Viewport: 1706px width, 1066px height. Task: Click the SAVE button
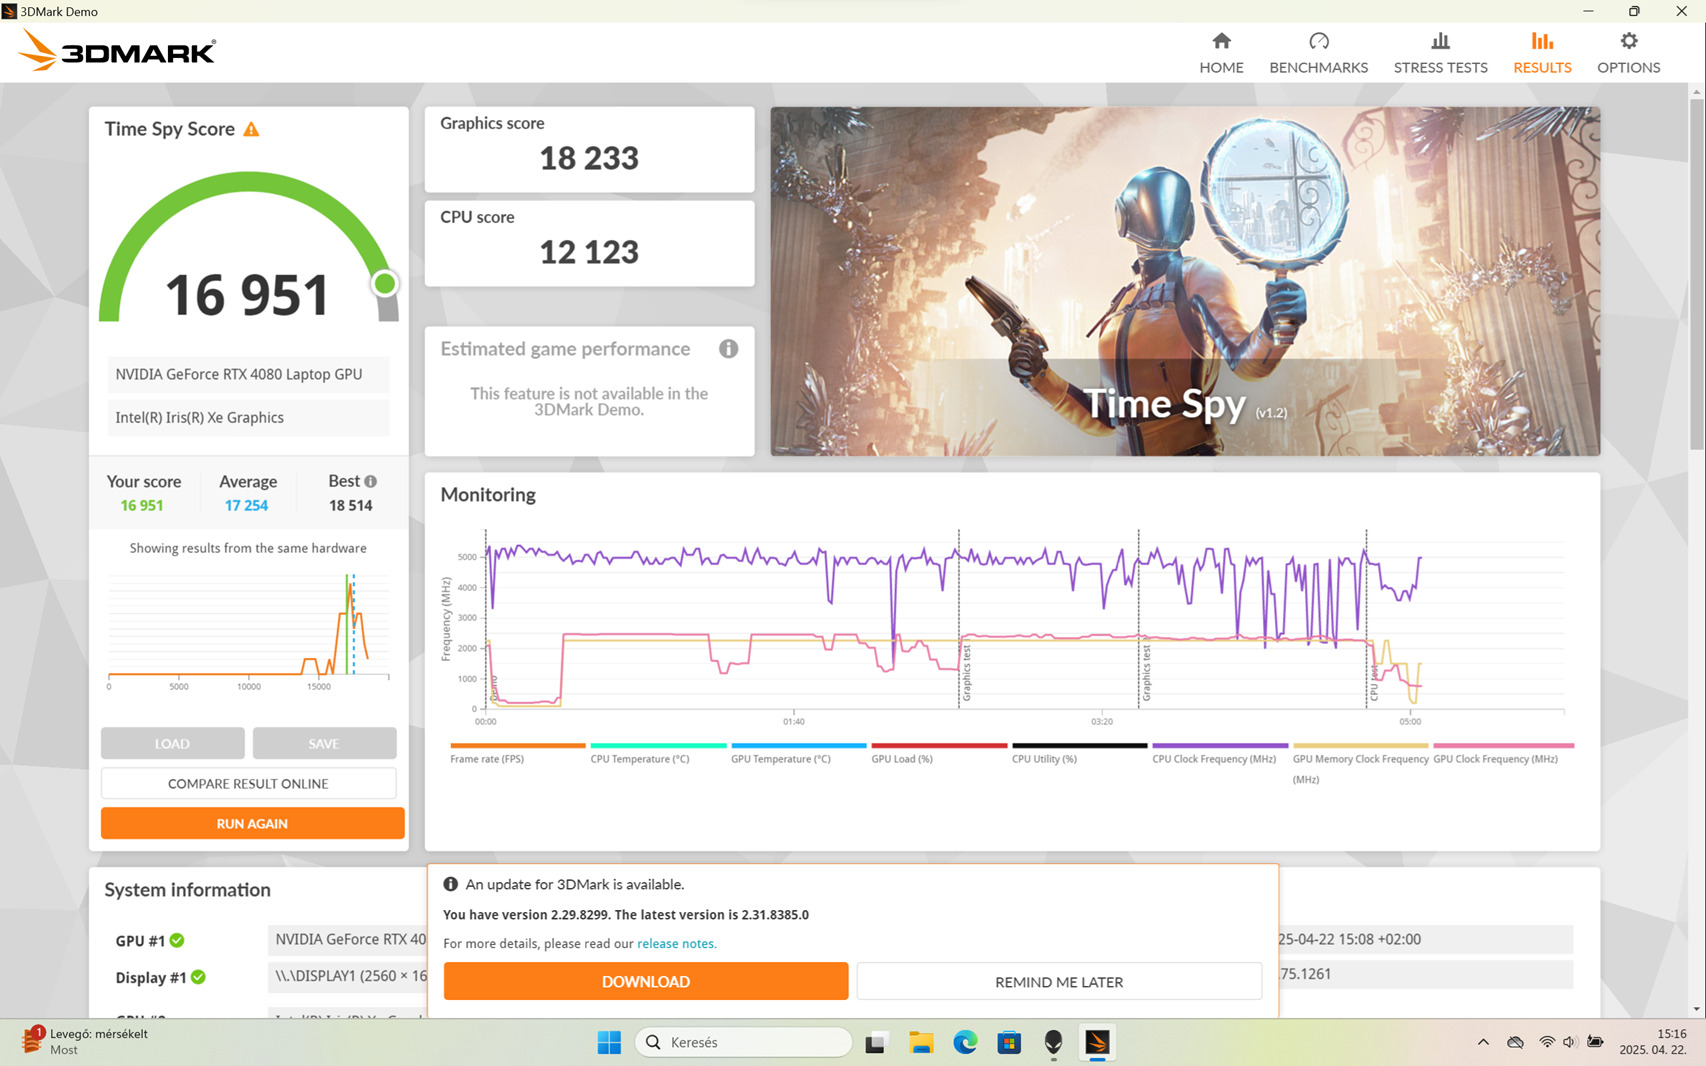click(324, 743)
